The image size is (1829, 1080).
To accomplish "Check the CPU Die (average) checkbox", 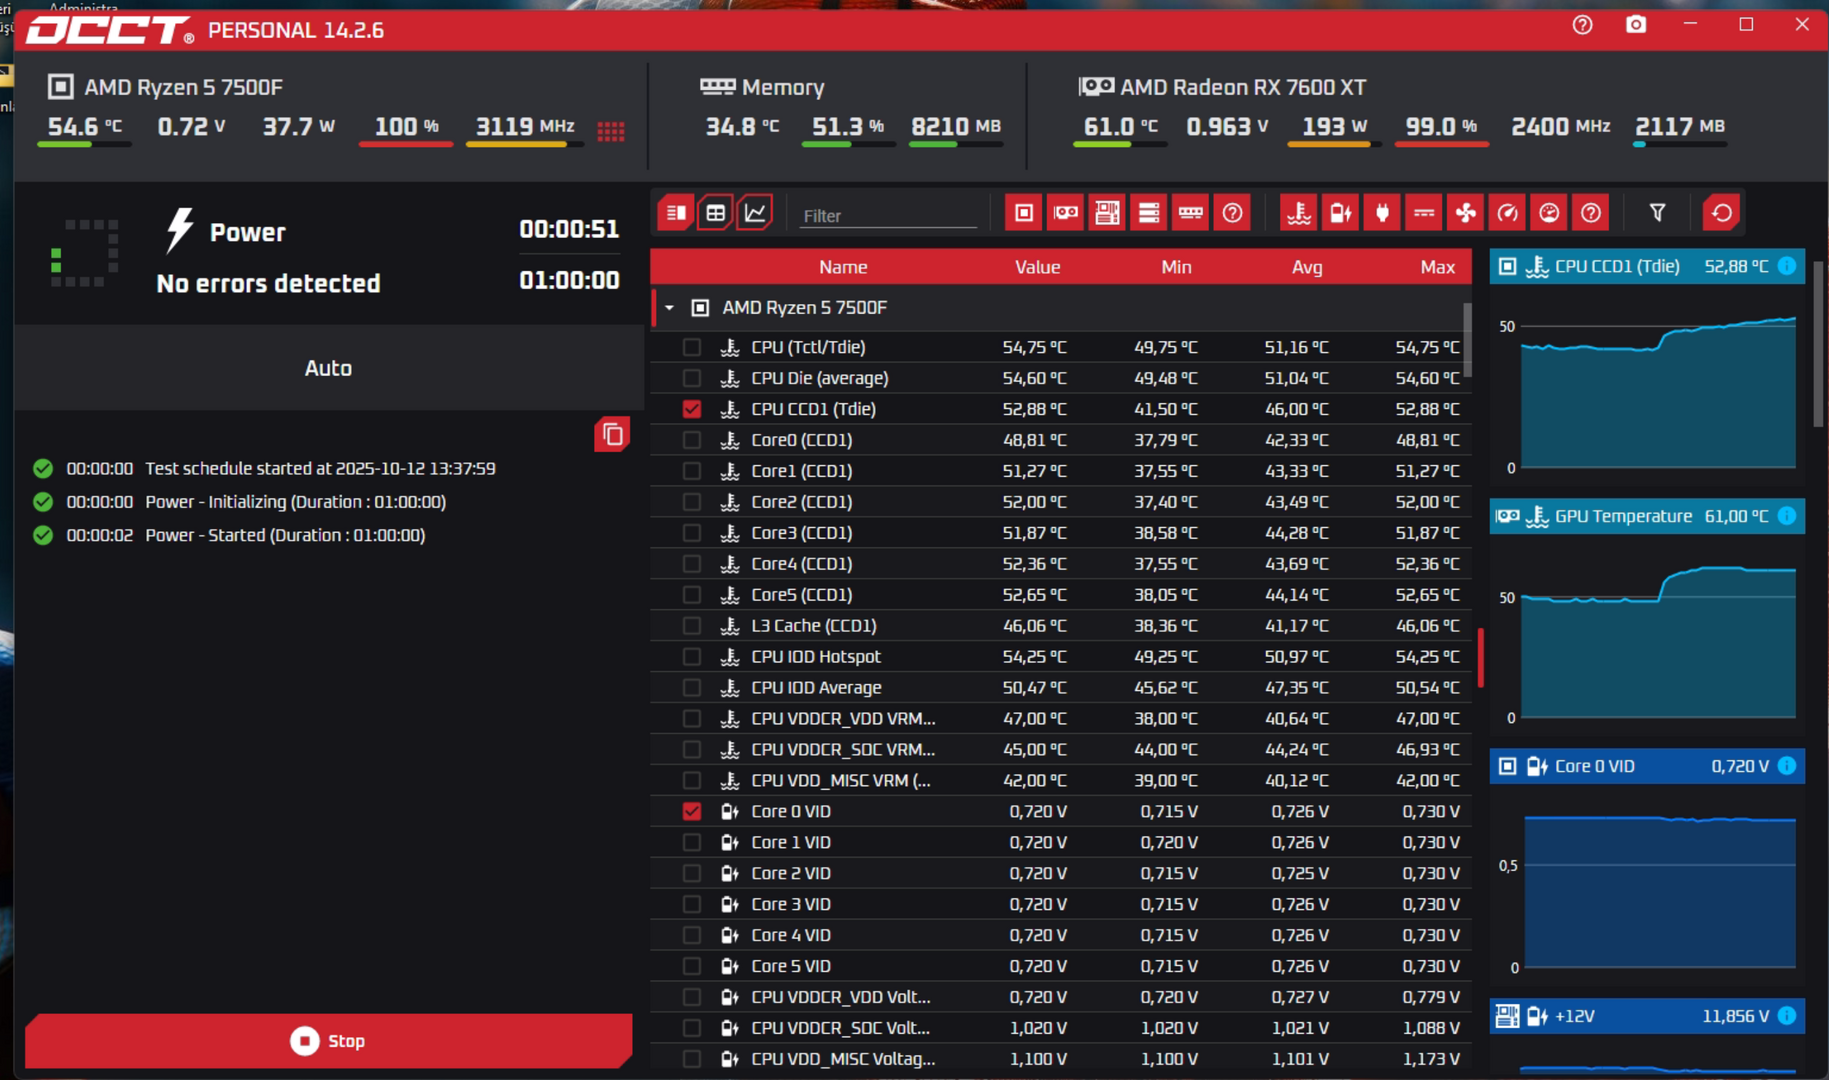I will 692,378.
